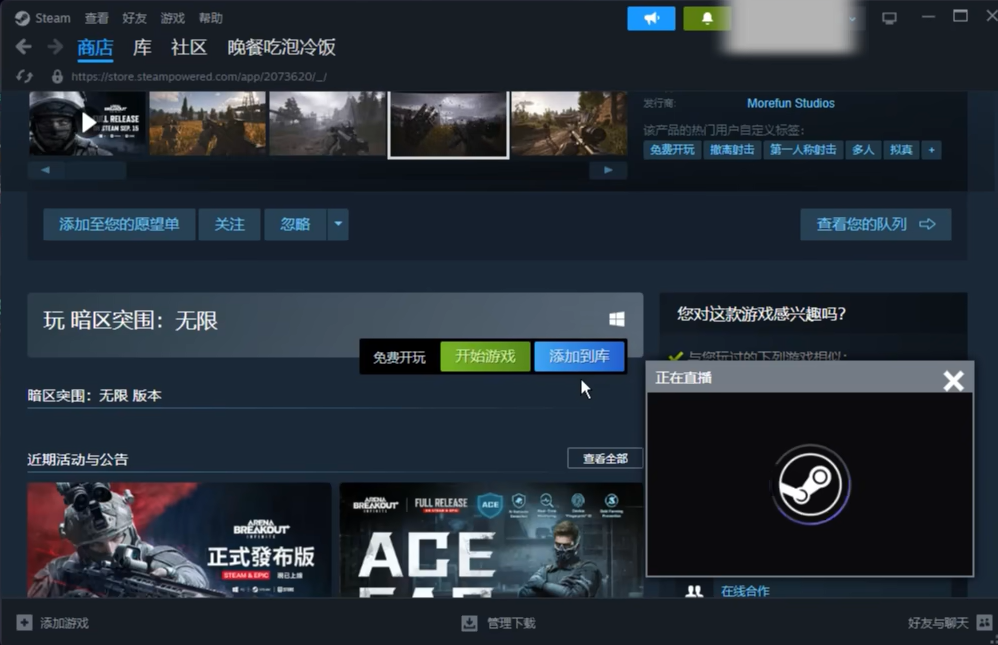Viewport: 998px width, 645px height.
Task: Open the 库 library tab
Action: pos(142,47)
